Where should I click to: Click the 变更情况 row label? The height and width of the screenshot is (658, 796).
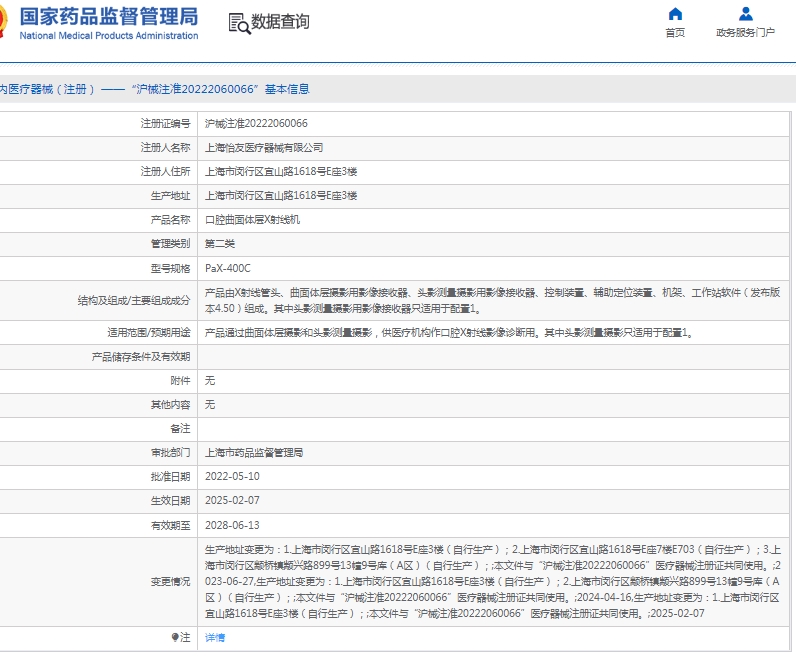point(171,581)
